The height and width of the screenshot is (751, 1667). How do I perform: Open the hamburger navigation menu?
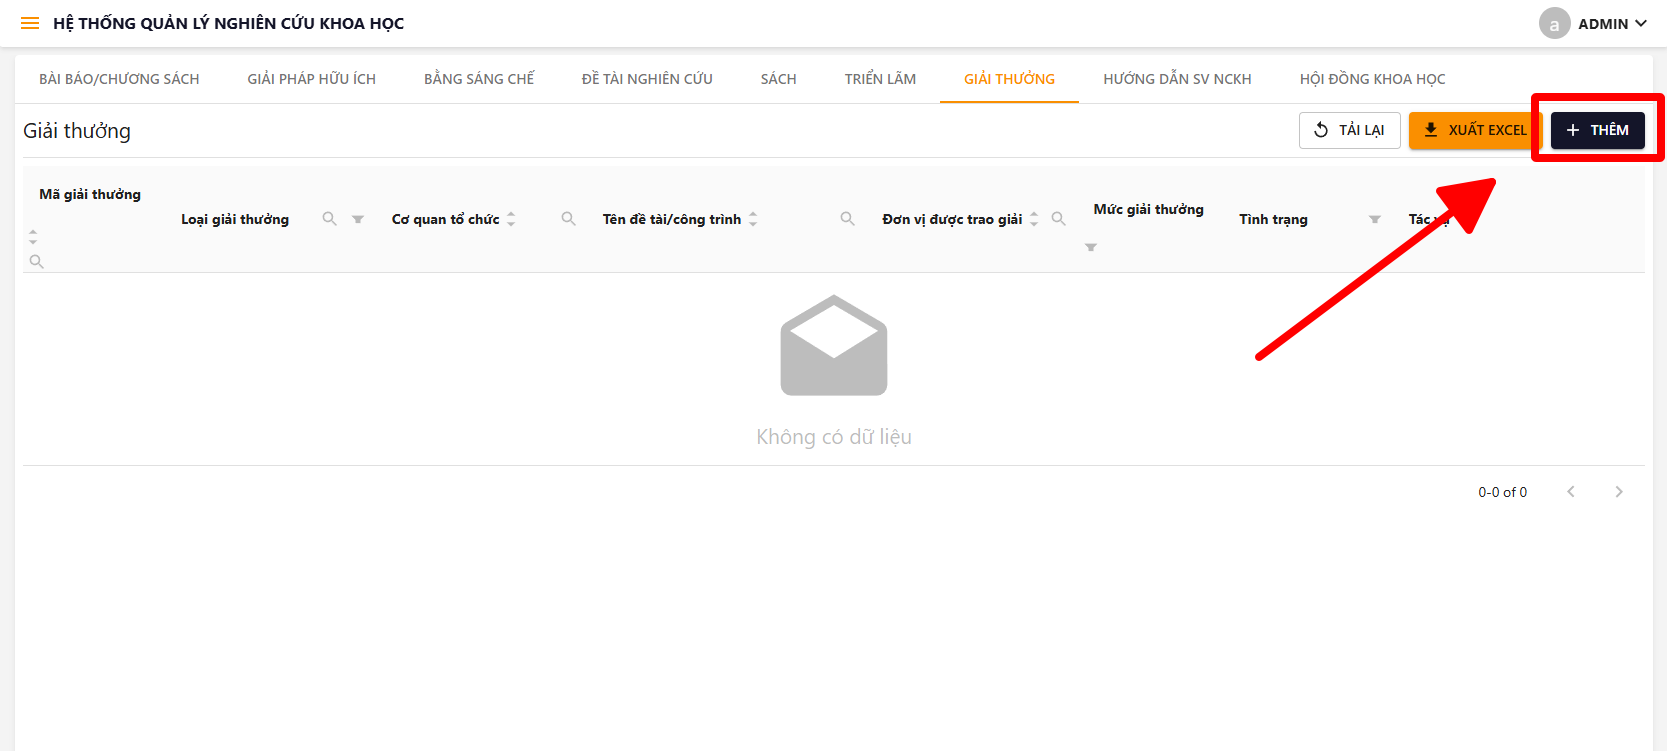(x=30, y=23)
